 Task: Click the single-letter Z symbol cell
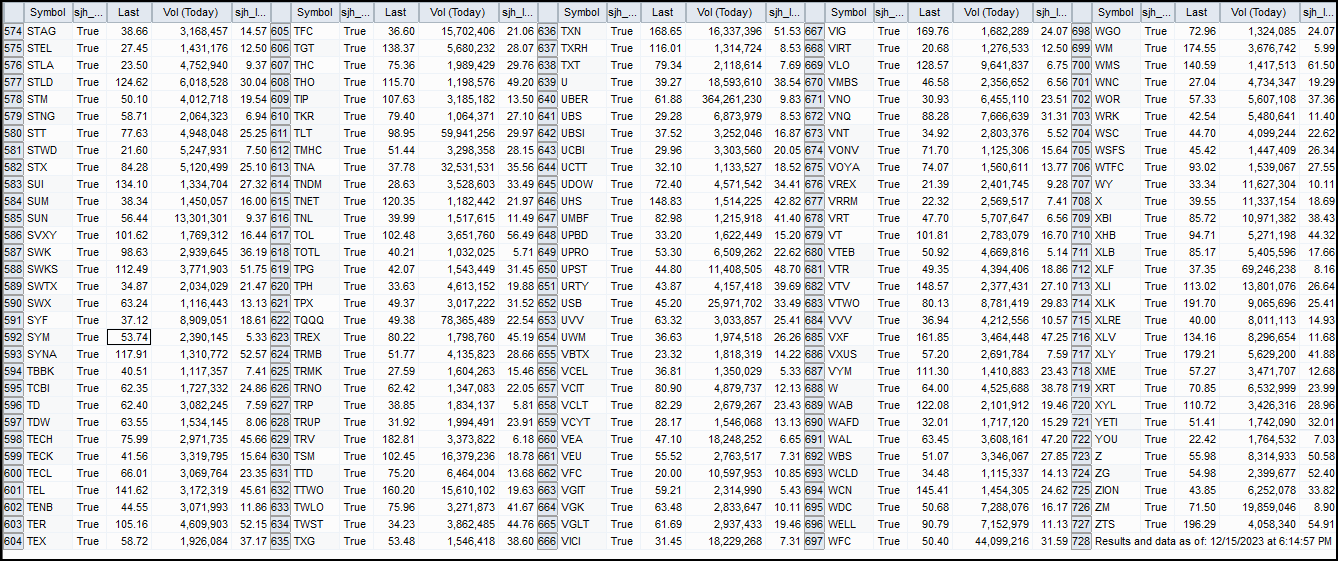click(1117, 456)
